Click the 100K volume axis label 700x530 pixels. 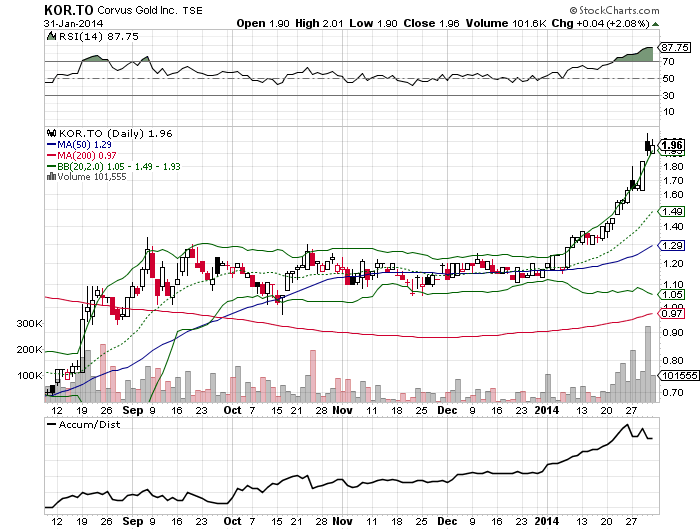29,376
